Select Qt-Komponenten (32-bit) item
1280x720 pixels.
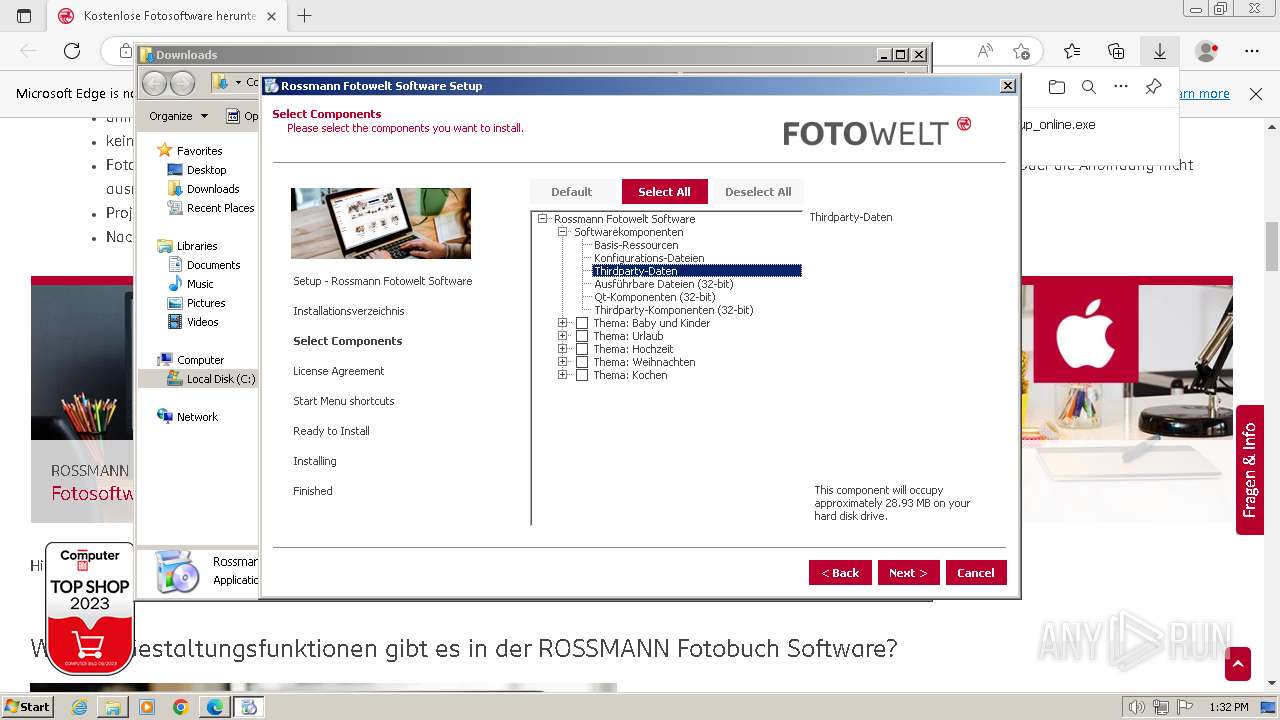click(655, 297)
